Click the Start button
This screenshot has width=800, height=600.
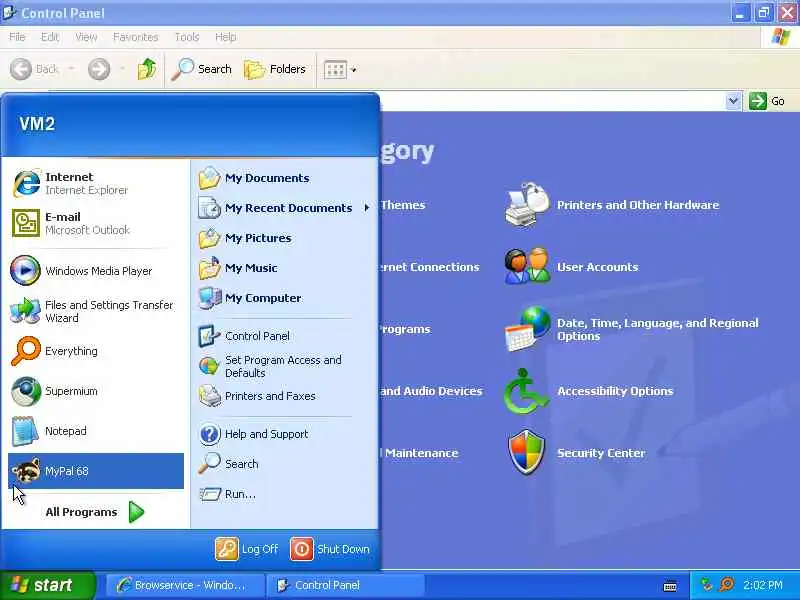point(47,585)
